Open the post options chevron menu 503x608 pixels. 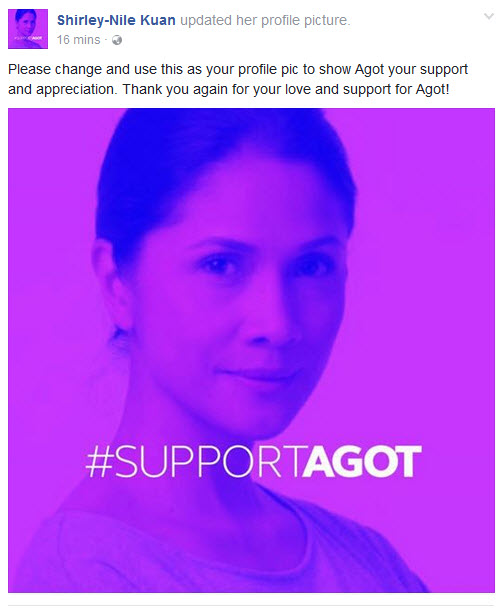coord(489,16)
